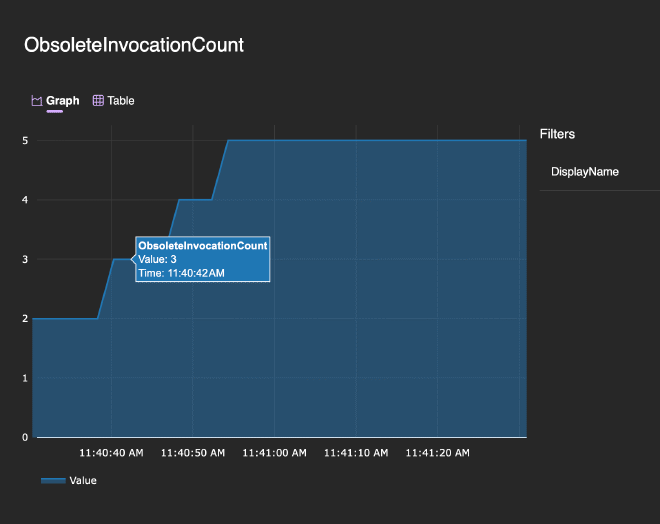Click the 11:41:10 AM x-axis label
This screenshot has width=660, height=524.
[x=356, y=453]
